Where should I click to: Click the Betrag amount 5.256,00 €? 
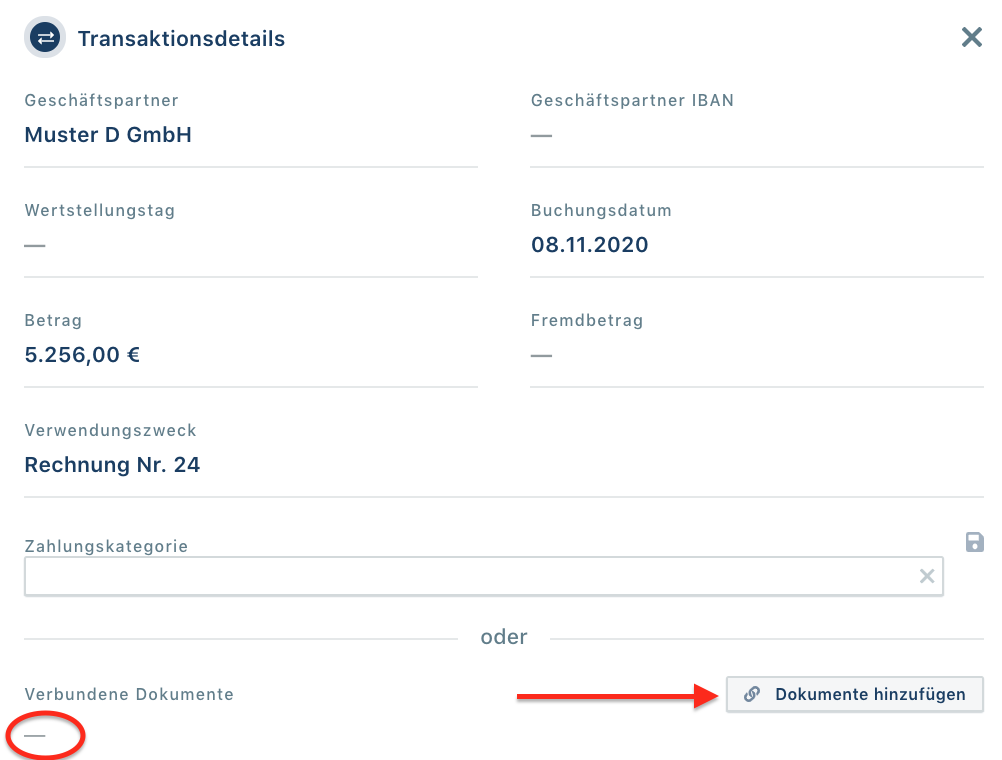81,354
